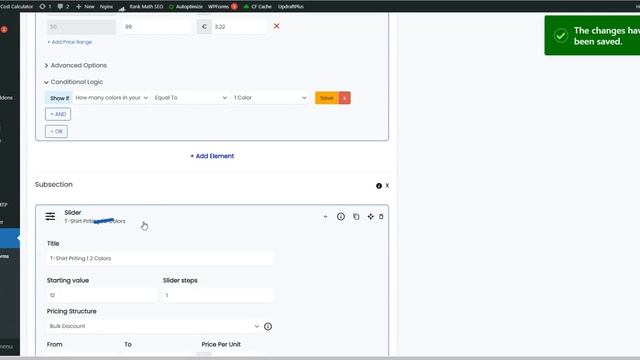Click + Add Element link

212,156
